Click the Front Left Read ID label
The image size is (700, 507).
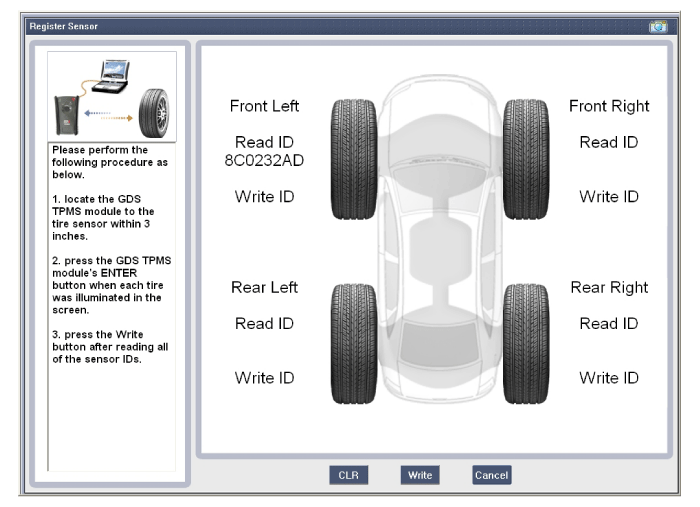click(265, 142)
